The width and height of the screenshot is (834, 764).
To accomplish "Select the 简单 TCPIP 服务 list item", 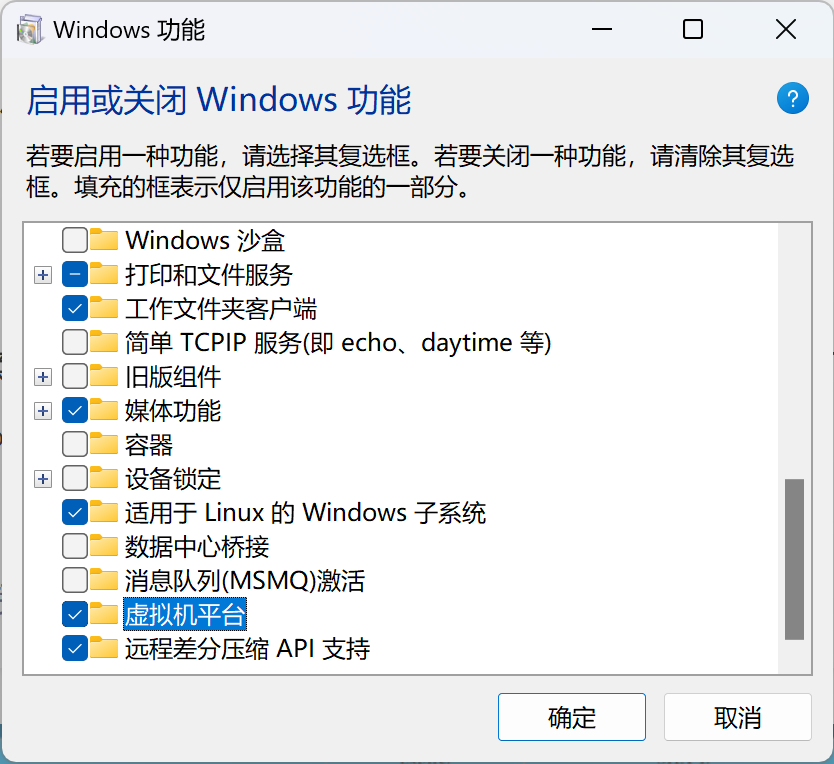I will 338,342.
